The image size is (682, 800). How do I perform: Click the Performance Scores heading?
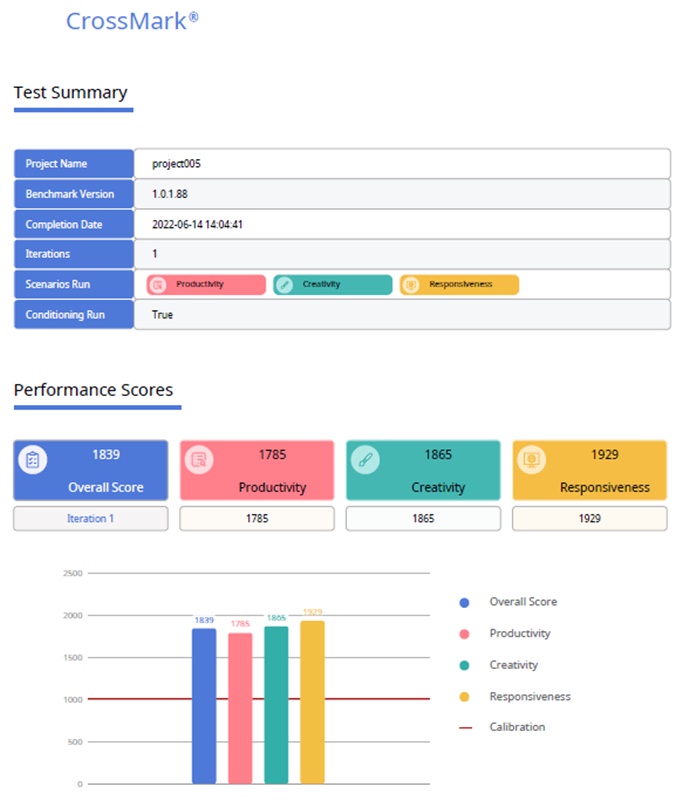click(93, 390)
